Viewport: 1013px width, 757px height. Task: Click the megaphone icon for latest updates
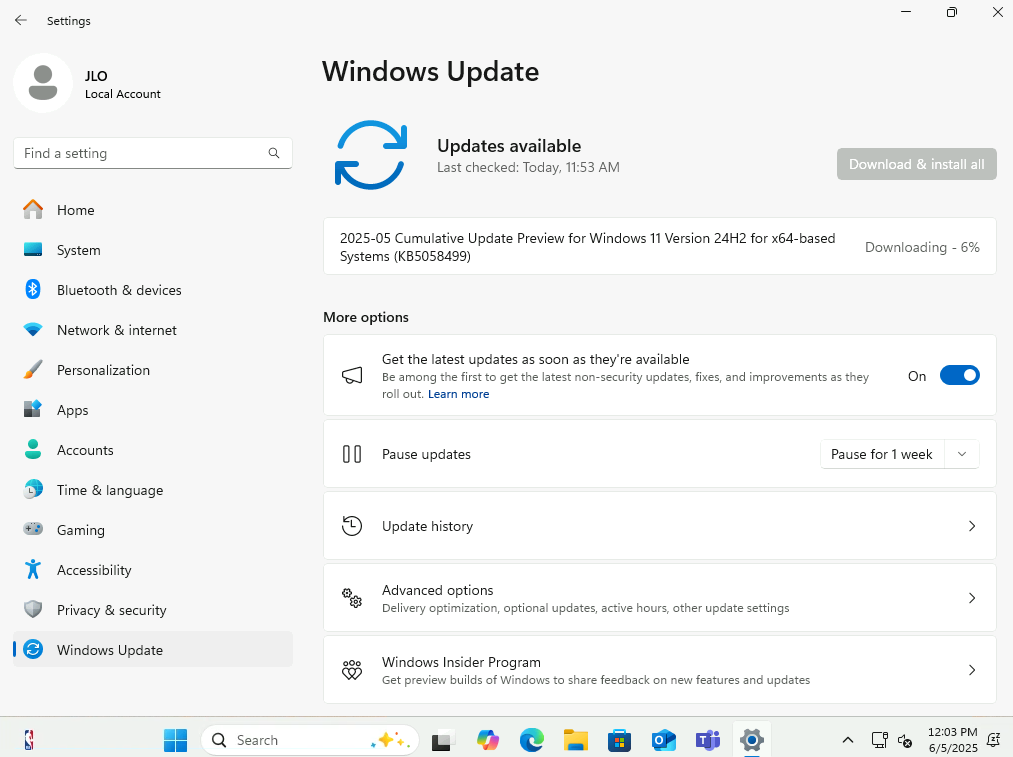click(x=352, y=375)
